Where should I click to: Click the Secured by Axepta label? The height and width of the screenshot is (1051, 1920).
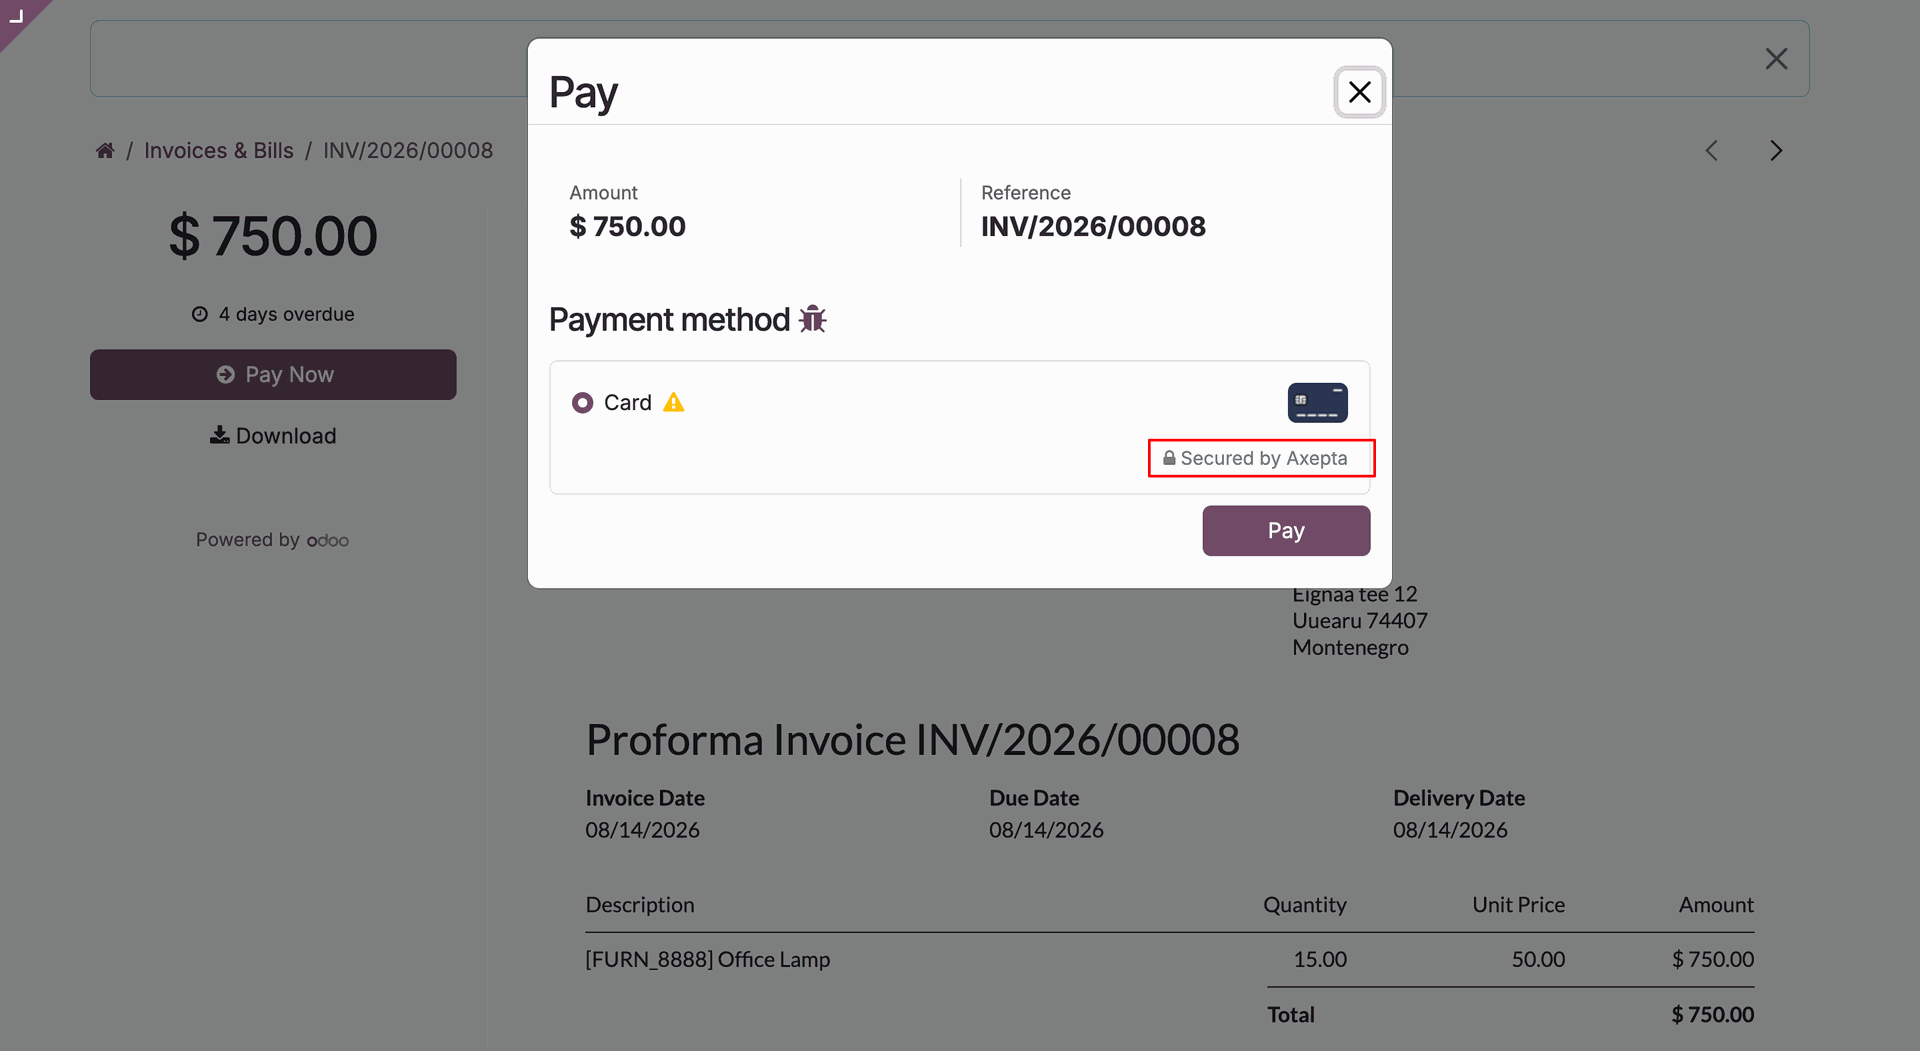tap(1263, 458)
